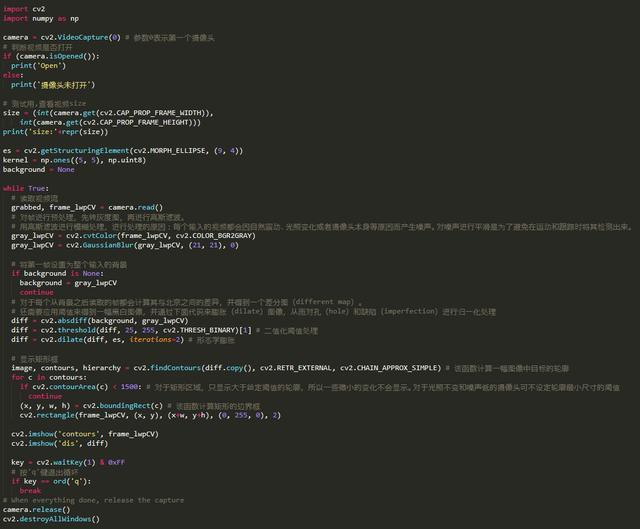Click the 'kernel = np.ones' line
This screenshot has height=529, width=640.
click(74, 160)
